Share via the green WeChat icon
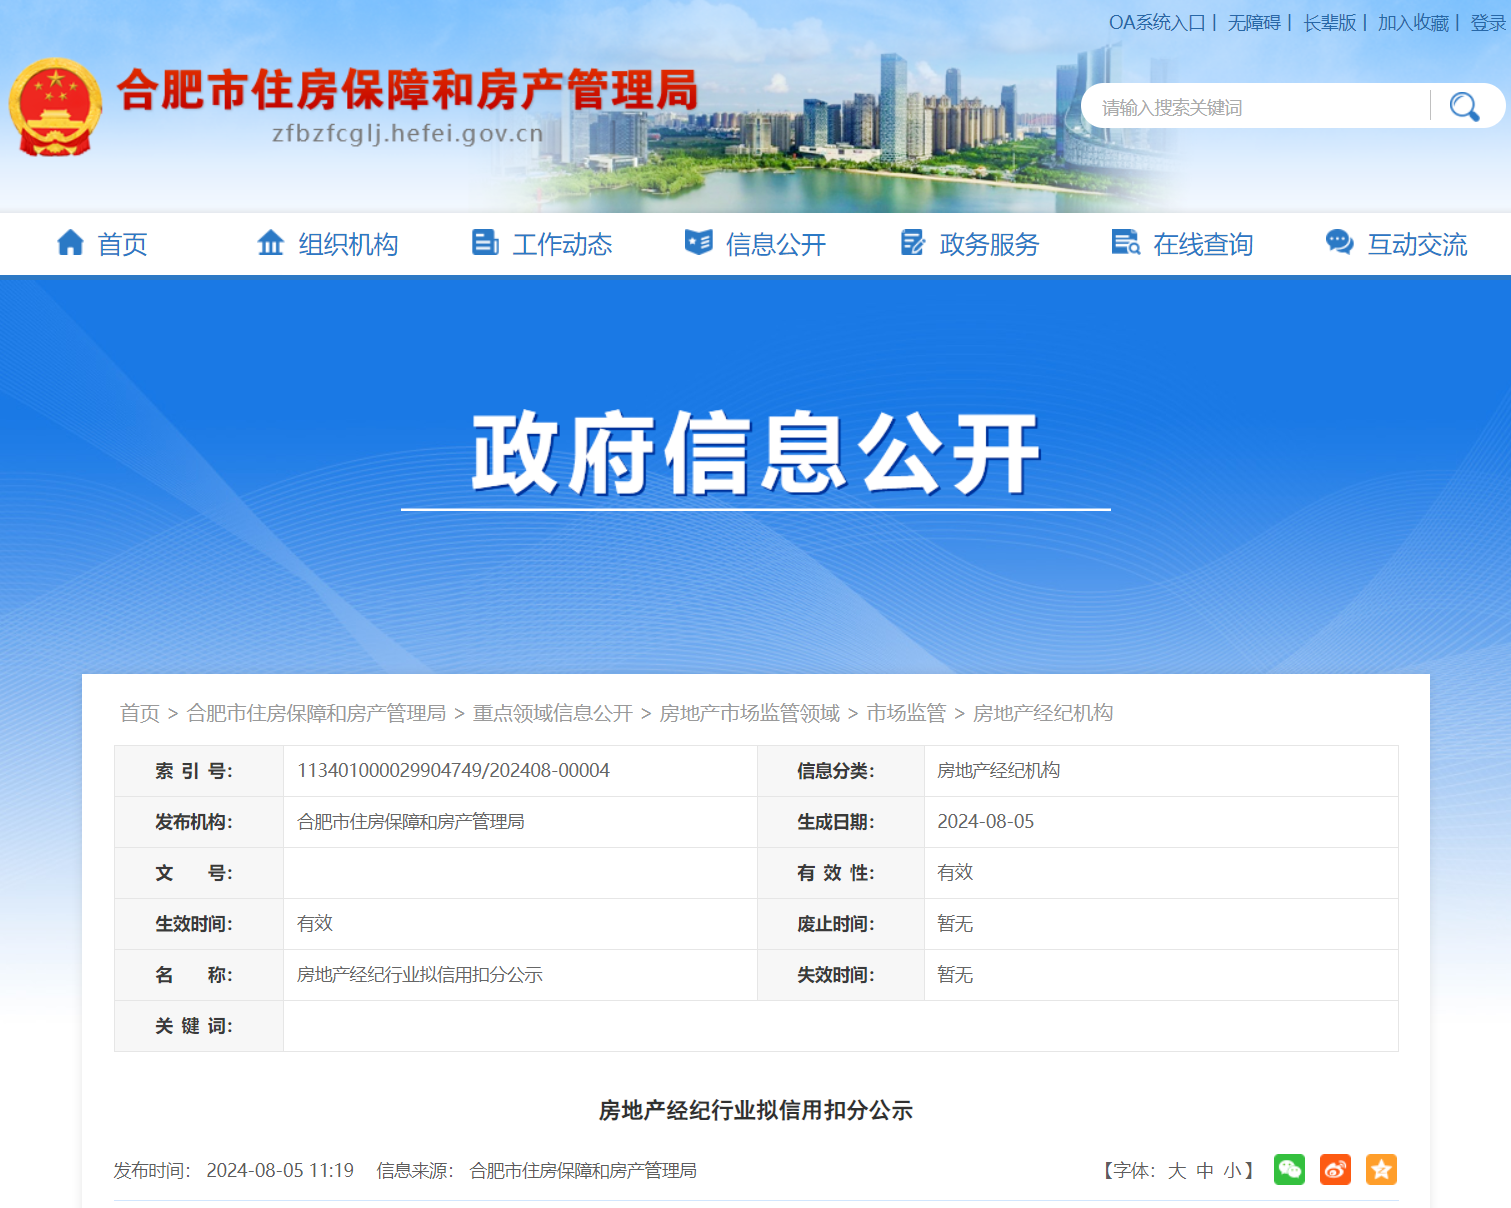1511x1208 pixels. [1289, 1169]
